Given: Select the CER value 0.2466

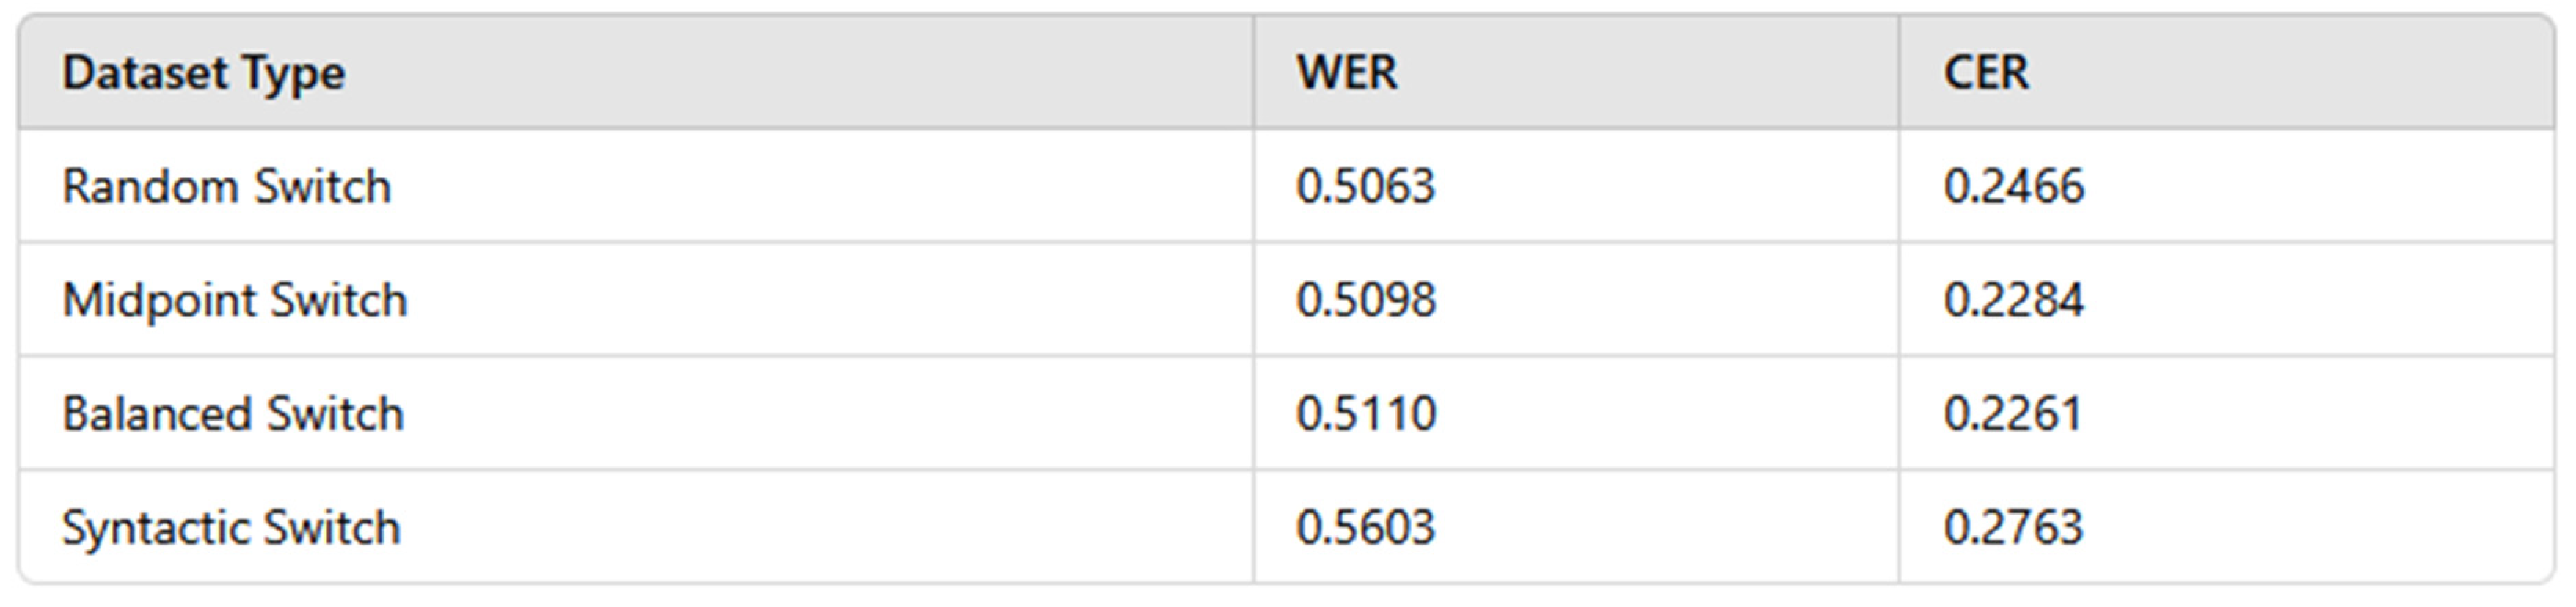Looking at the screenshot, I should point(2013,187).
